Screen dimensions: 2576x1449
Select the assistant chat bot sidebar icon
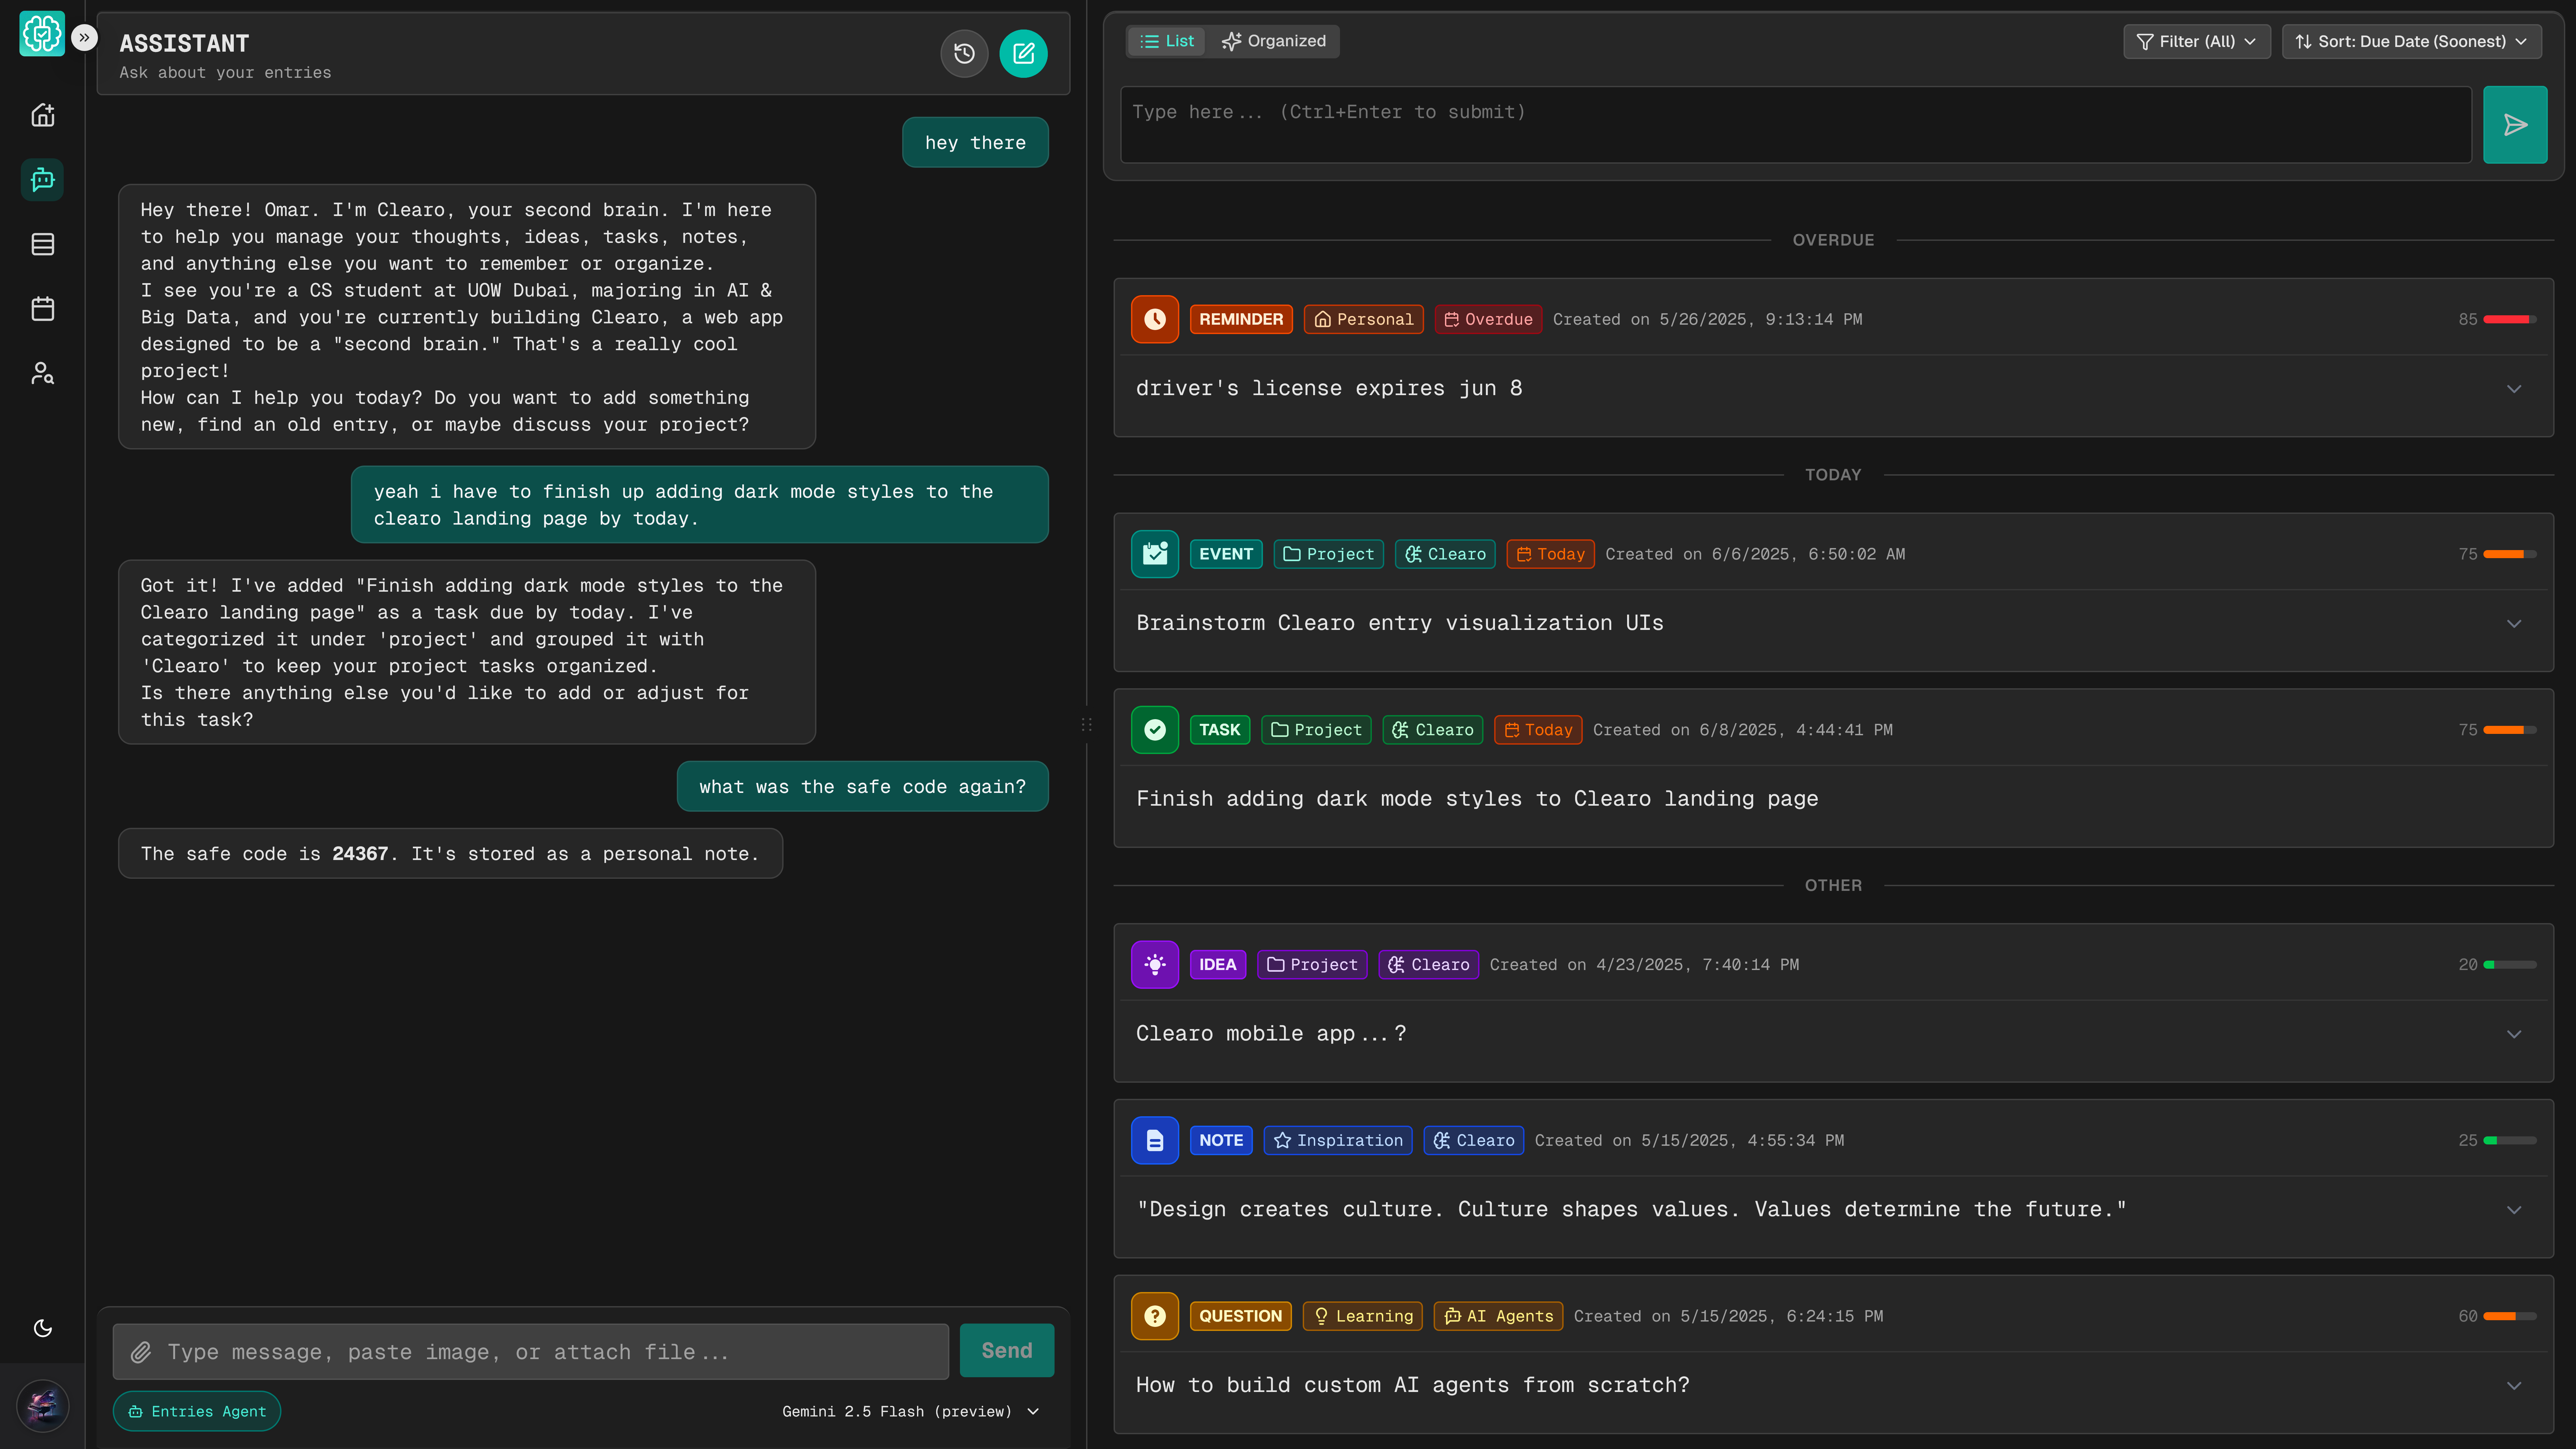[x=42, y=180]
